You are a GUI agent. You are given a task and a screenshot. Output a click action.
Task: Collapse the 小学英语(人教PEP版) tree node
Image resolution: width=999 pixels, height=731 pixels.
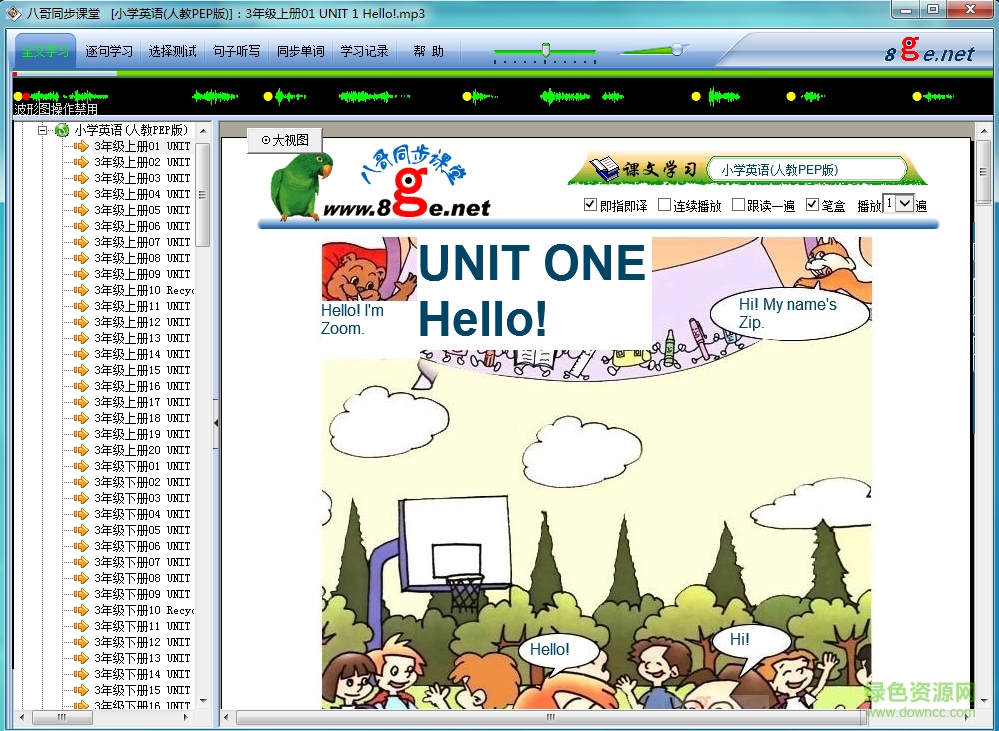point(42,130)
